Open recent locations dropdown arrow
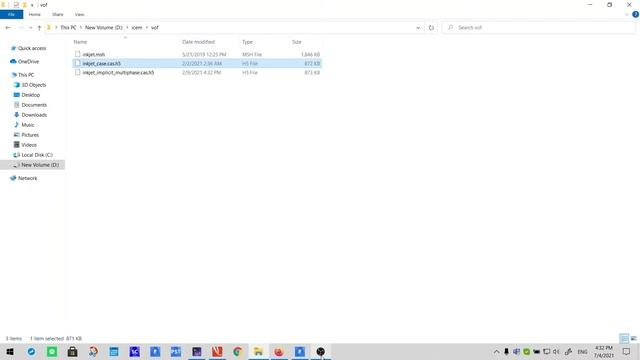 pos(30,27)
